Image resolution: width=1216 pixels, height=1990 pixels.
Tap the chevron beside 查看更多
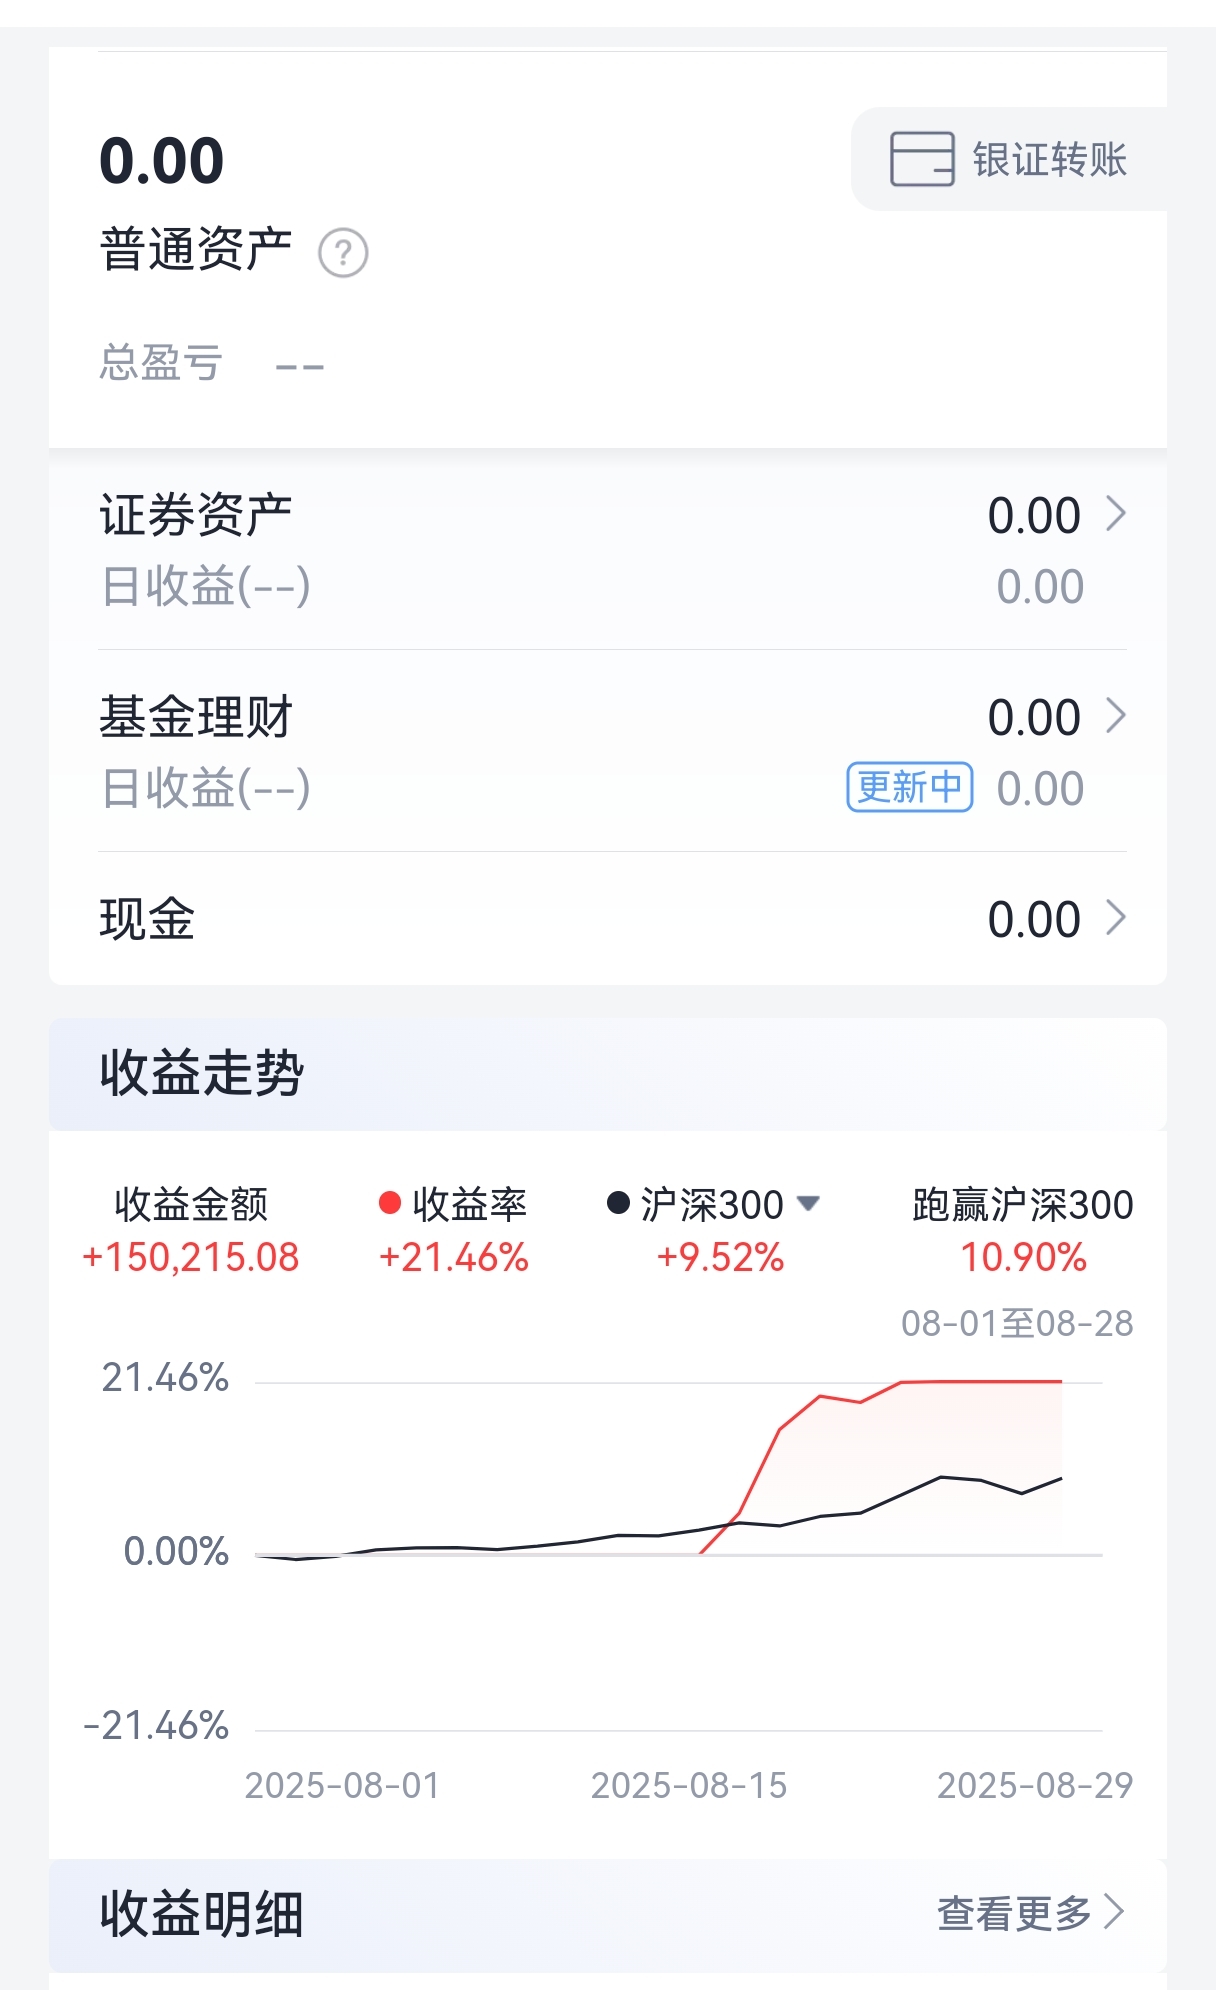pyautogui.click(x=1114, y=1912)
